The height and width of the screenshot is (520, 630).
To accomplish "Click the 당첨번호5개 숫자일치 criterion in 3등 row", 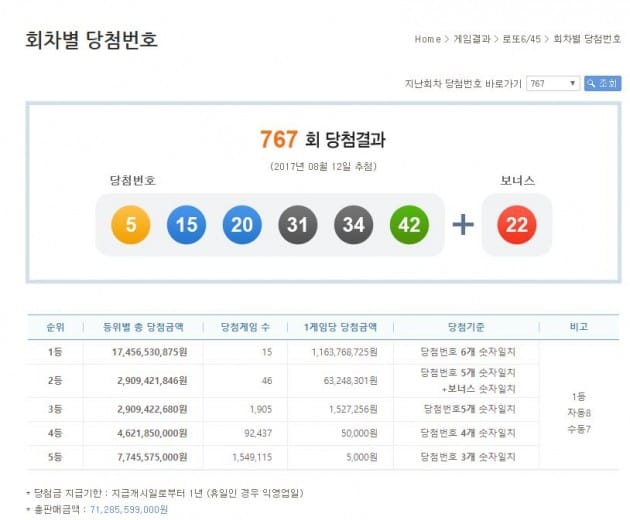I will click(x=469, y=409).
